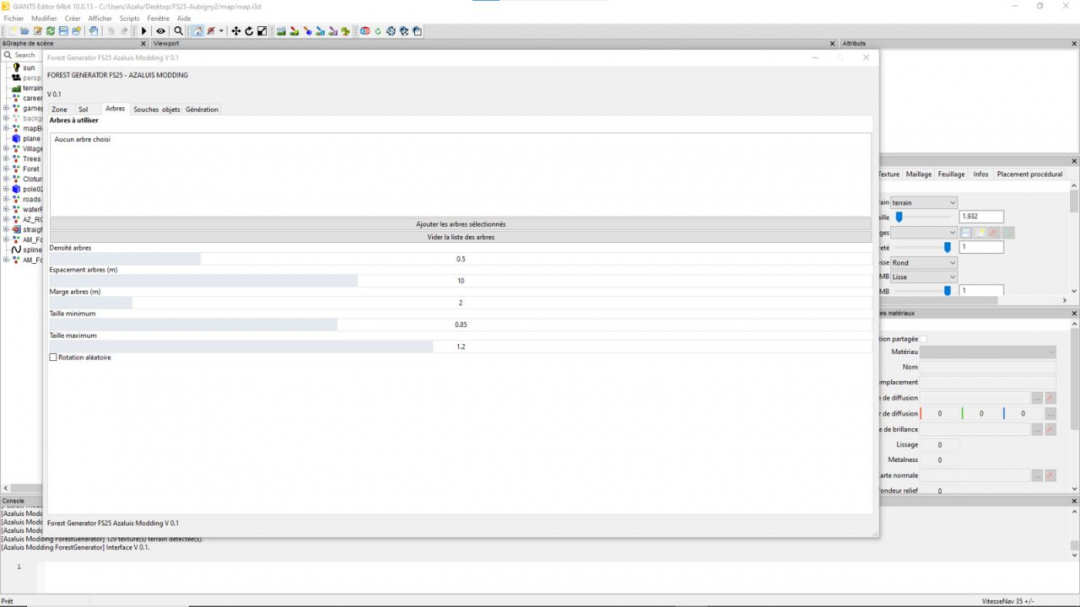The width and height of the screenshot is (1080, 607).
Task: Click the tree-shaped terrain toolbar icon
Action: click(x=346, y=31)
